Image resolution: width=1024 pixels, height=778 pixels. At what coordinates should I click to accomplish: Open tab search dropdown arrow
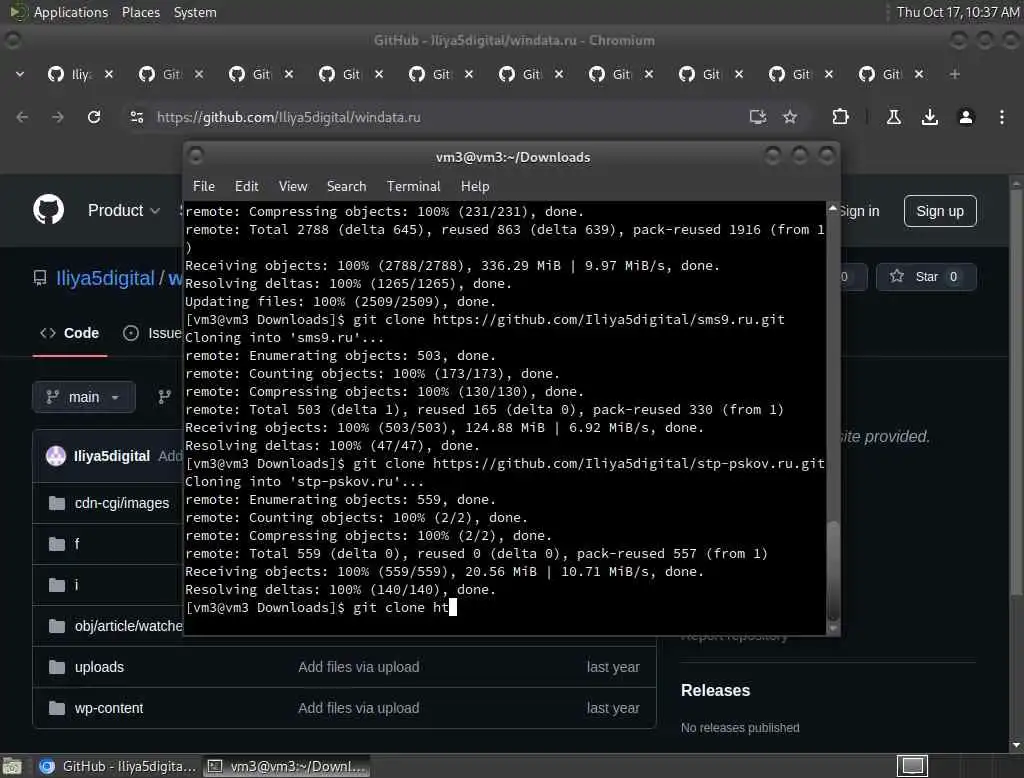[x=20, y=74]
